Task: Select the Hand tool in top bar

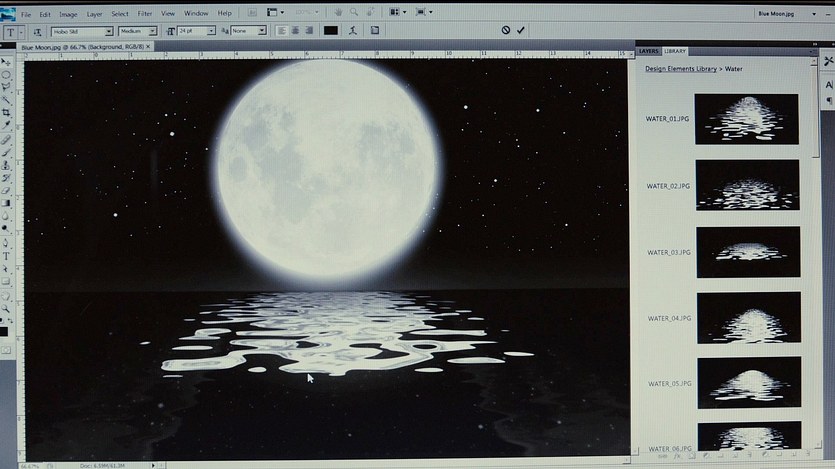Action: (340, 12)
